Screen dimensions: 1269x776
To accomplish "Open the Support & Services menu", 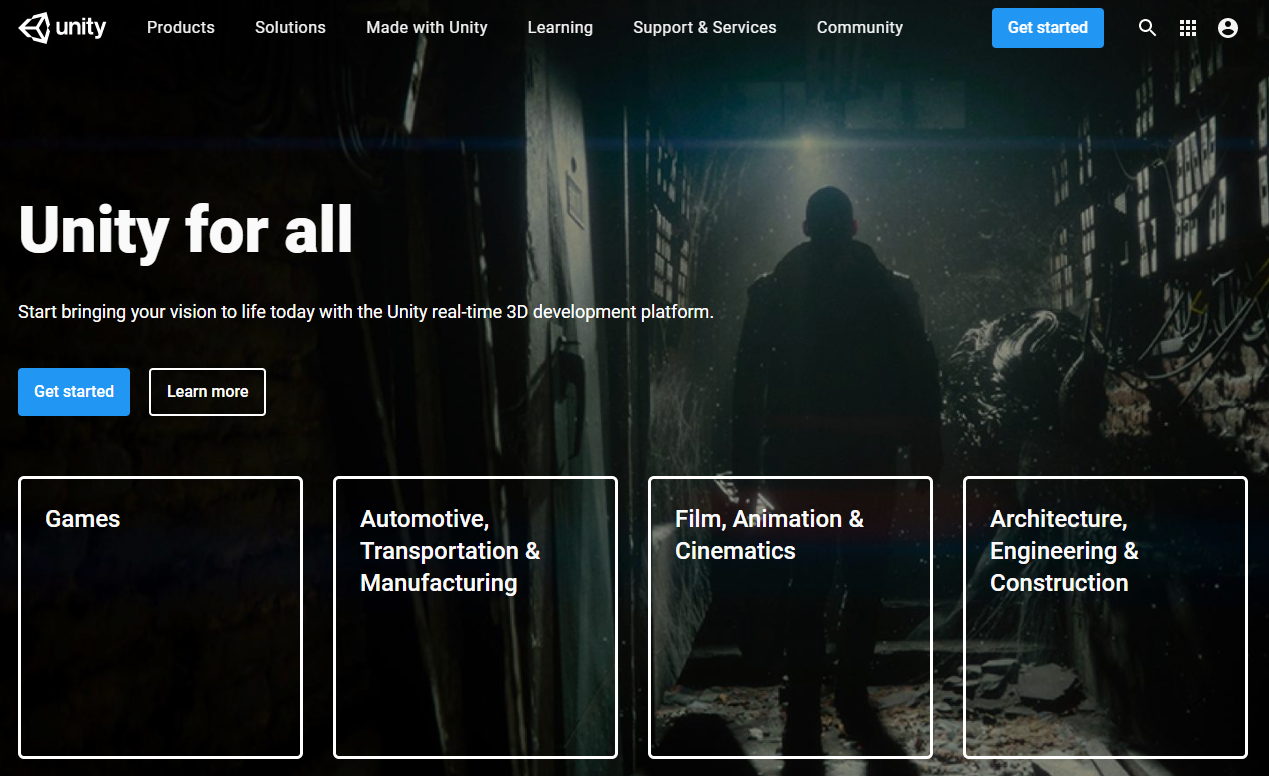I will pyautogui.click(x=705, y=28).
